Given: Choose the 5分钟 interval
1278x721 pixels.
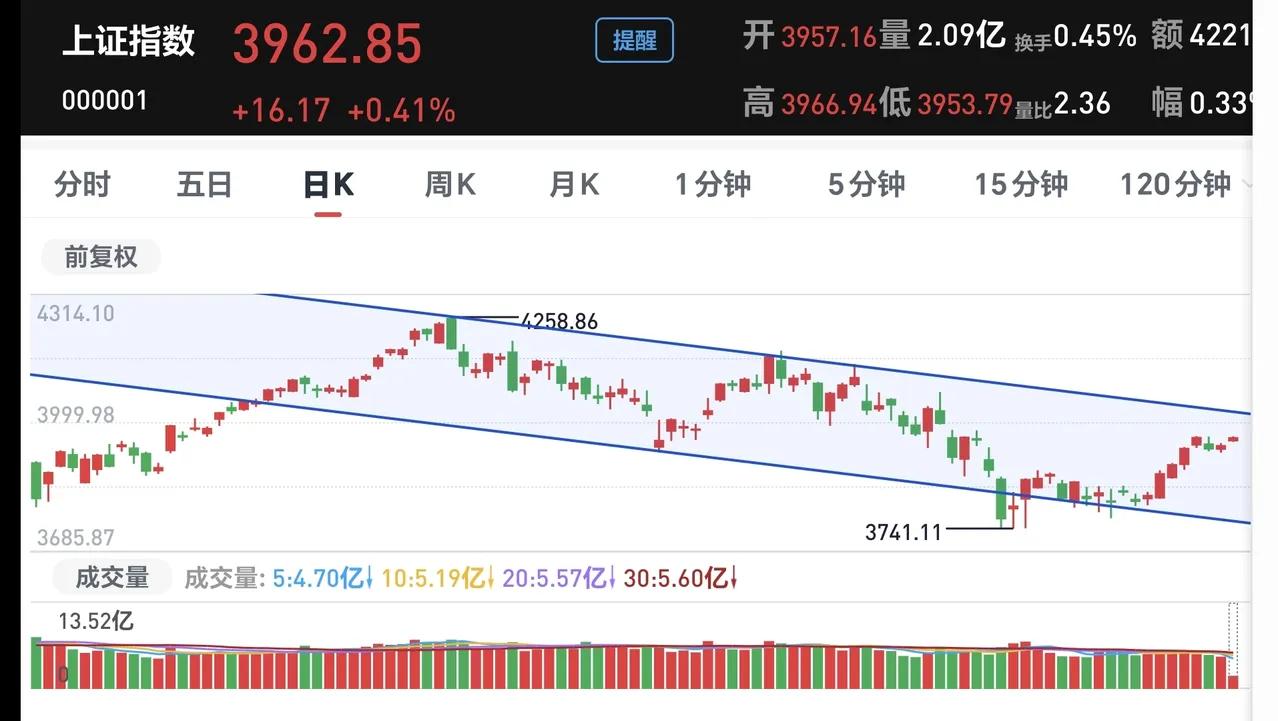Looking at the screenshot, I should point(866,184).
